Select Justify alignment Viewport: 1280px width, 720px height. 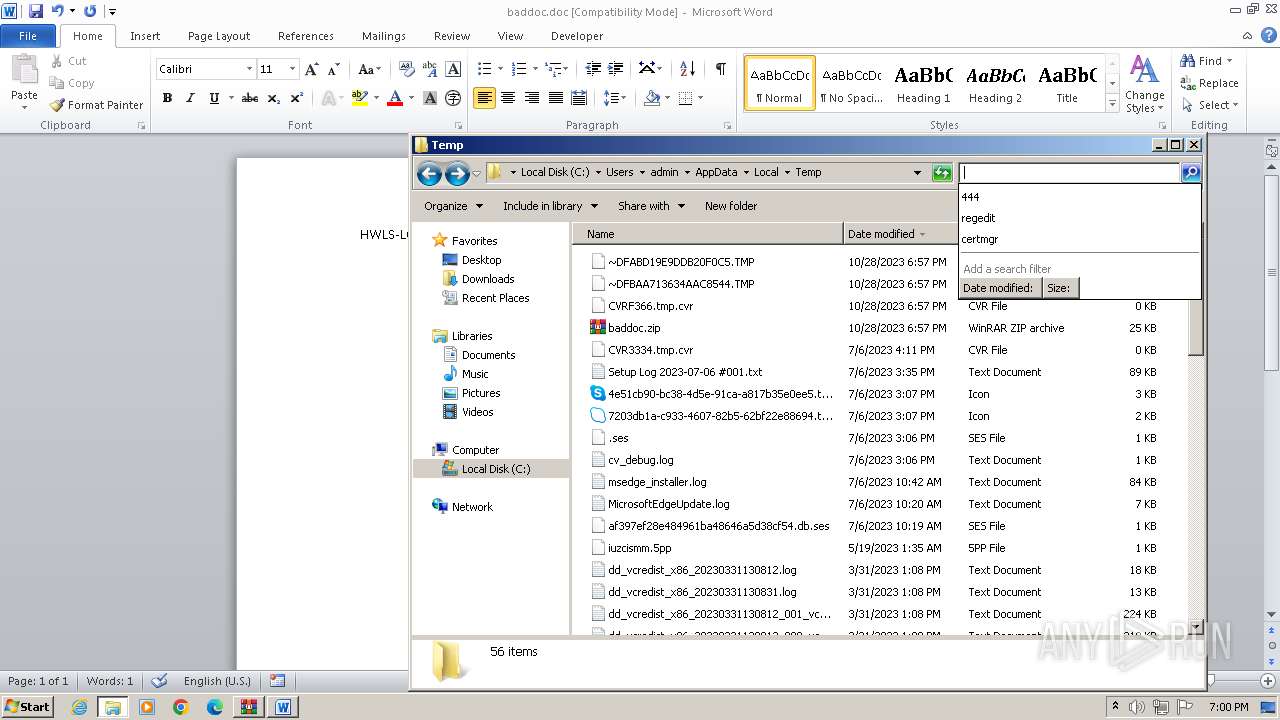(556, 98)
